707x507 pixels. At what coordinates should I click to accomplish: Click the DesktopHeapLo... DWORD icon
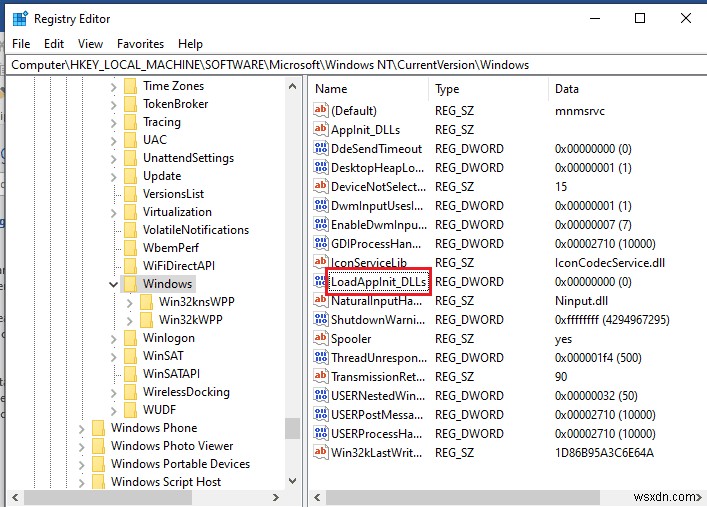[x=321, y=167]
